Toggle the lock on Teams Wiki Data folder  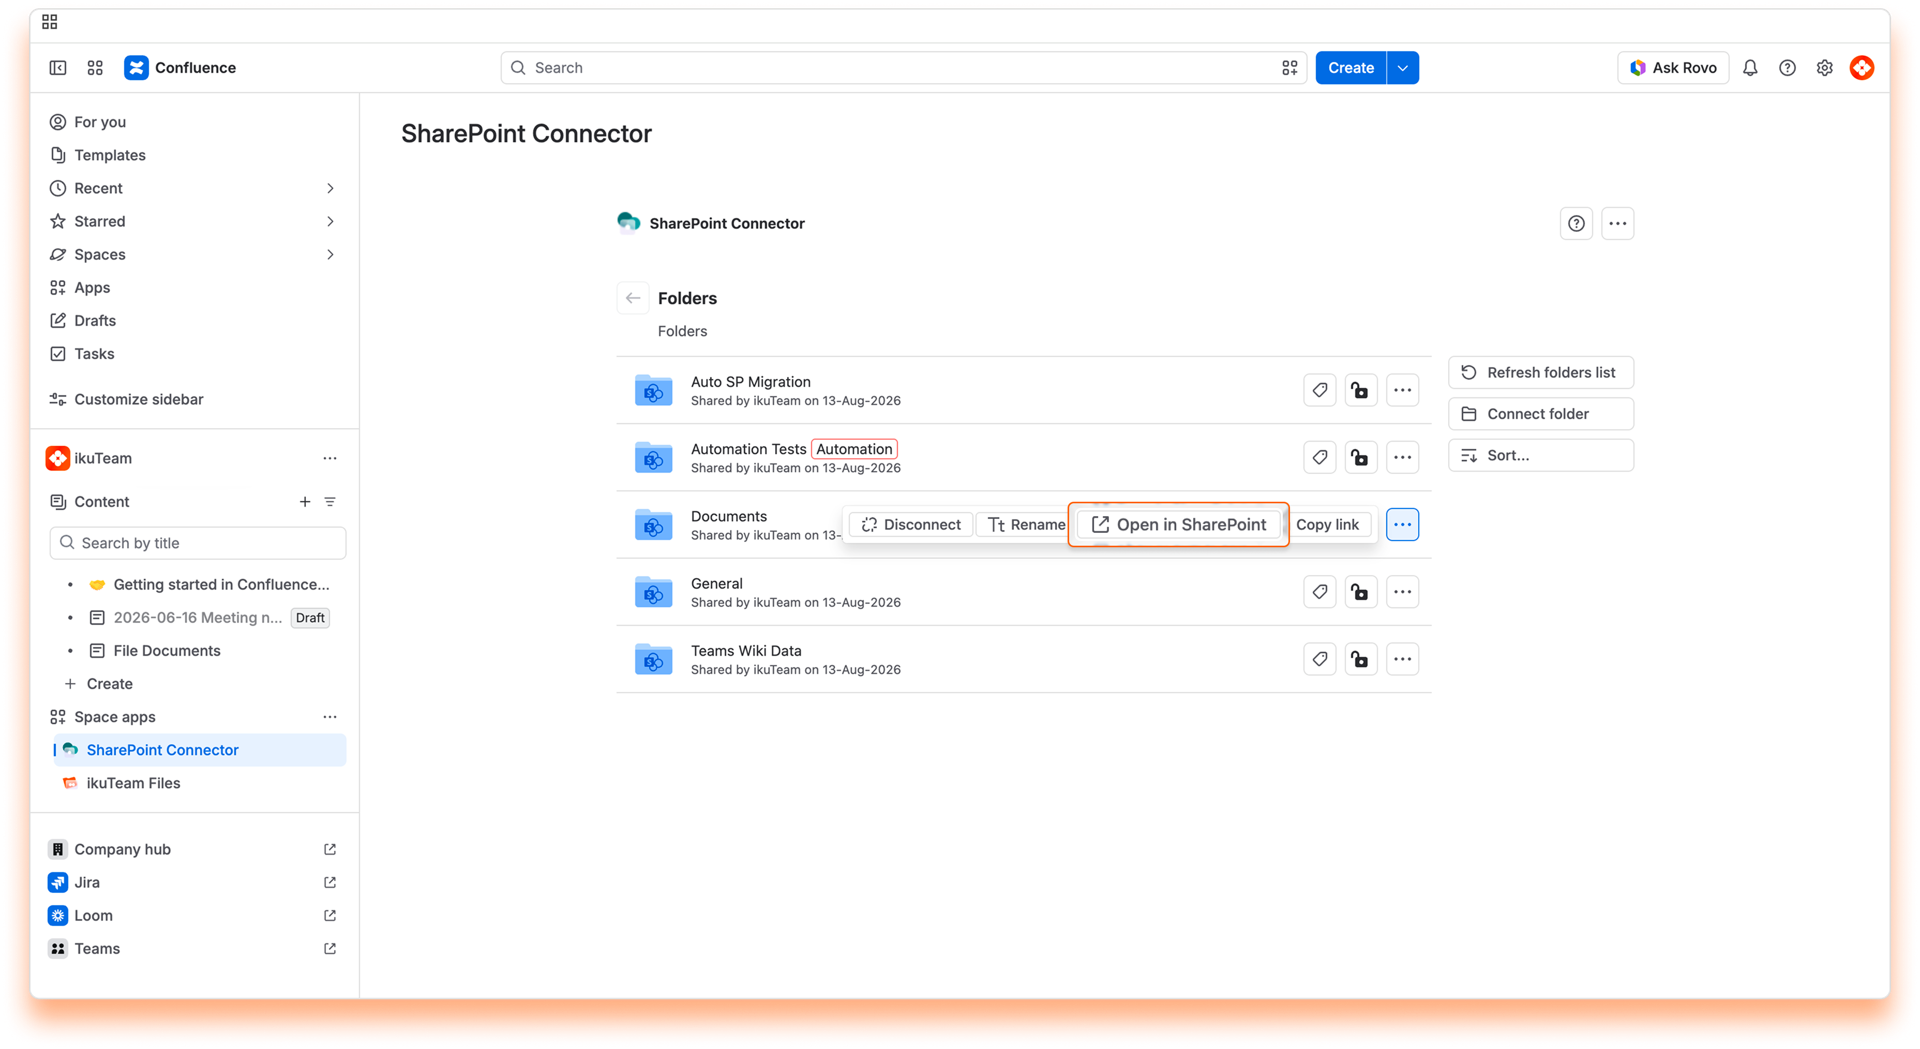[x=1360, y=659]
